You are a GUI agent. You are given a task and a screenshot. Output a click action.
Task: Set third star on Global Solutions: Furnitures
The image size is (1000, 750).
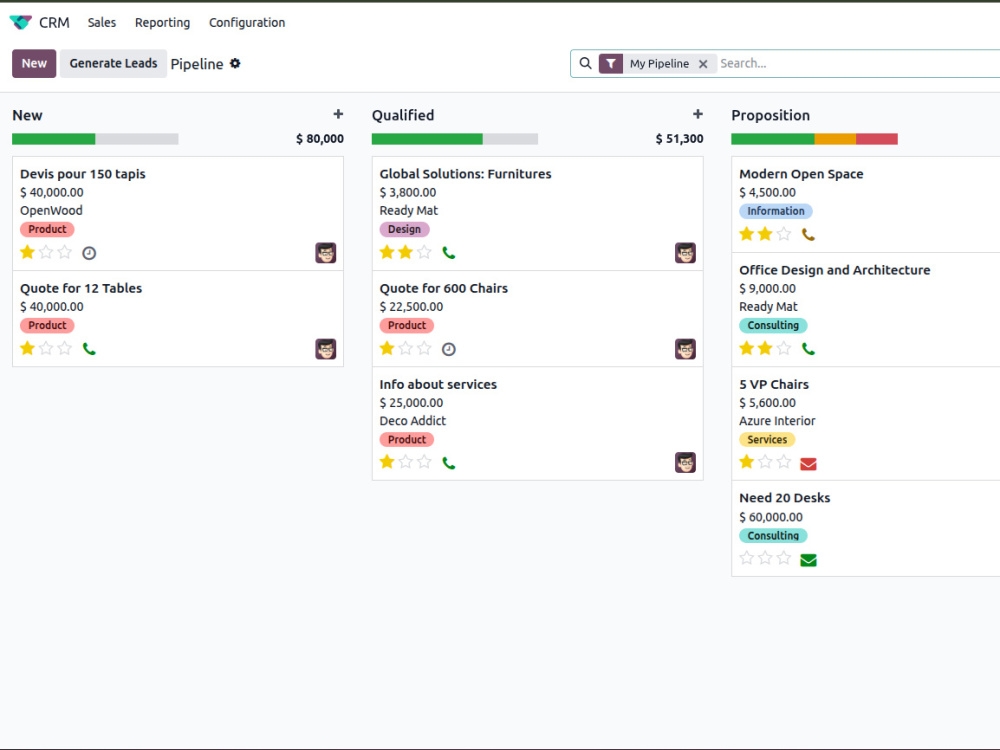click(x=424, y=252)
